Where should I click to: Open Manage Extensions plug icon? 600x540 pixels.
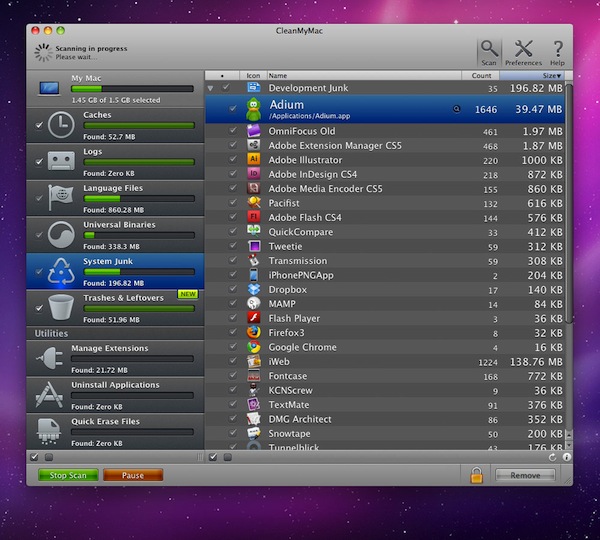[x=50, y=358]
